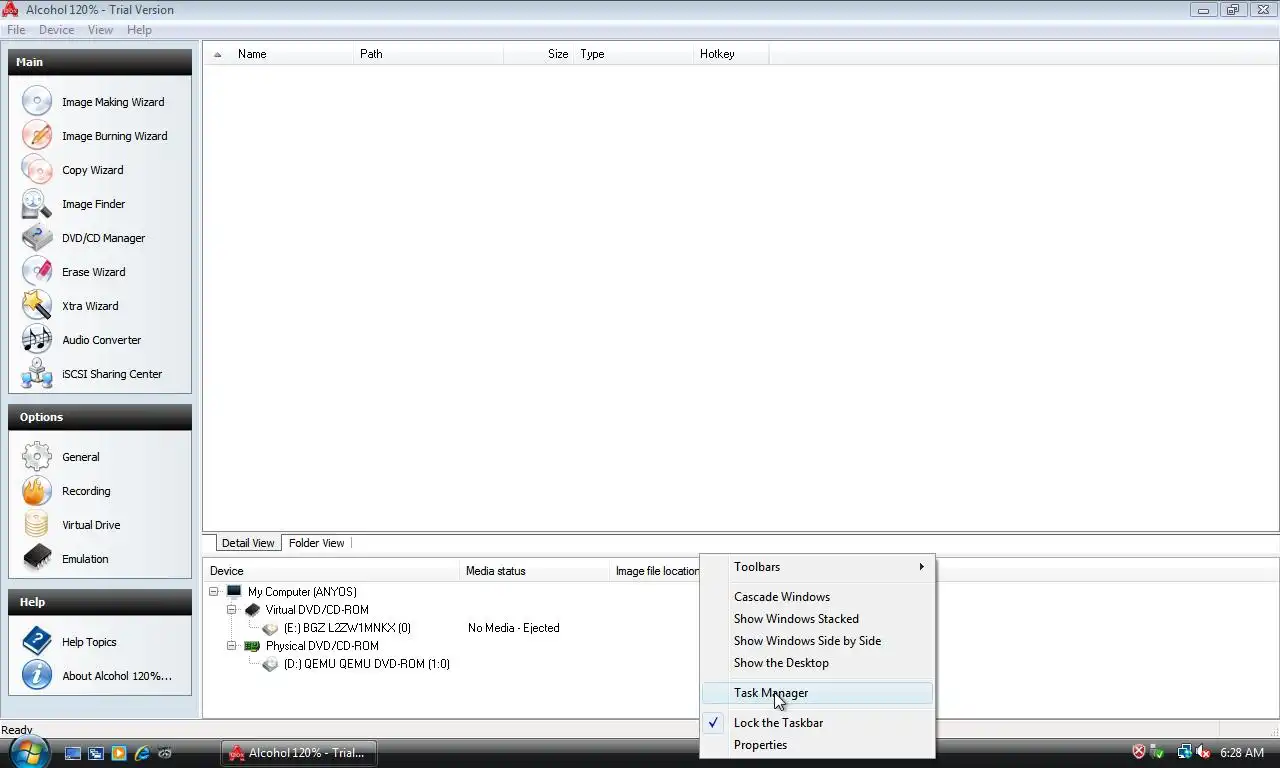Launch Windows Media Player from quick launch

point(119,753)
